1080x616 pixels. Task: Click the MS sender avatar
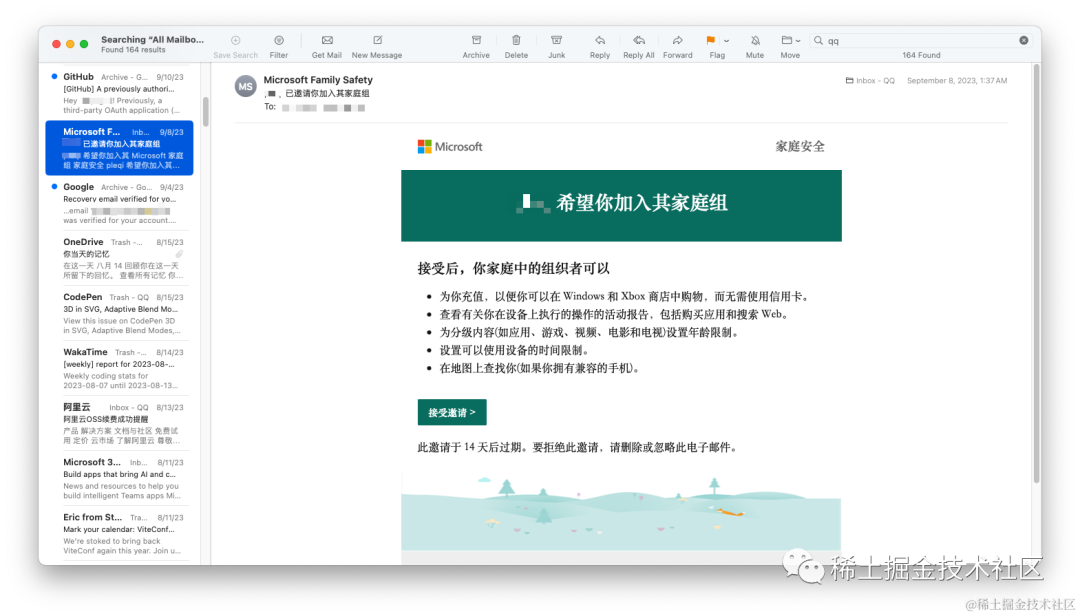pyautogui.click(x=245, y=87)
